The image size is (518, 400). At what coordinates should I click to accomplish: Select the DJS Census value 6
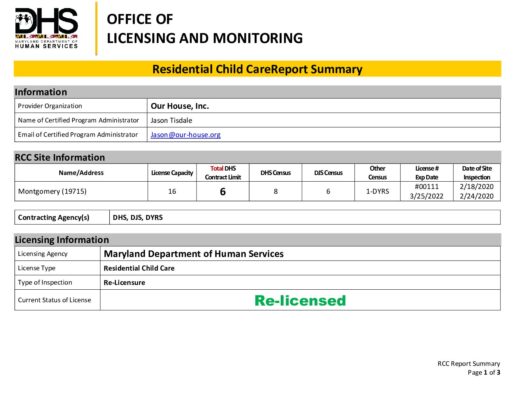(x=328, y=191)
